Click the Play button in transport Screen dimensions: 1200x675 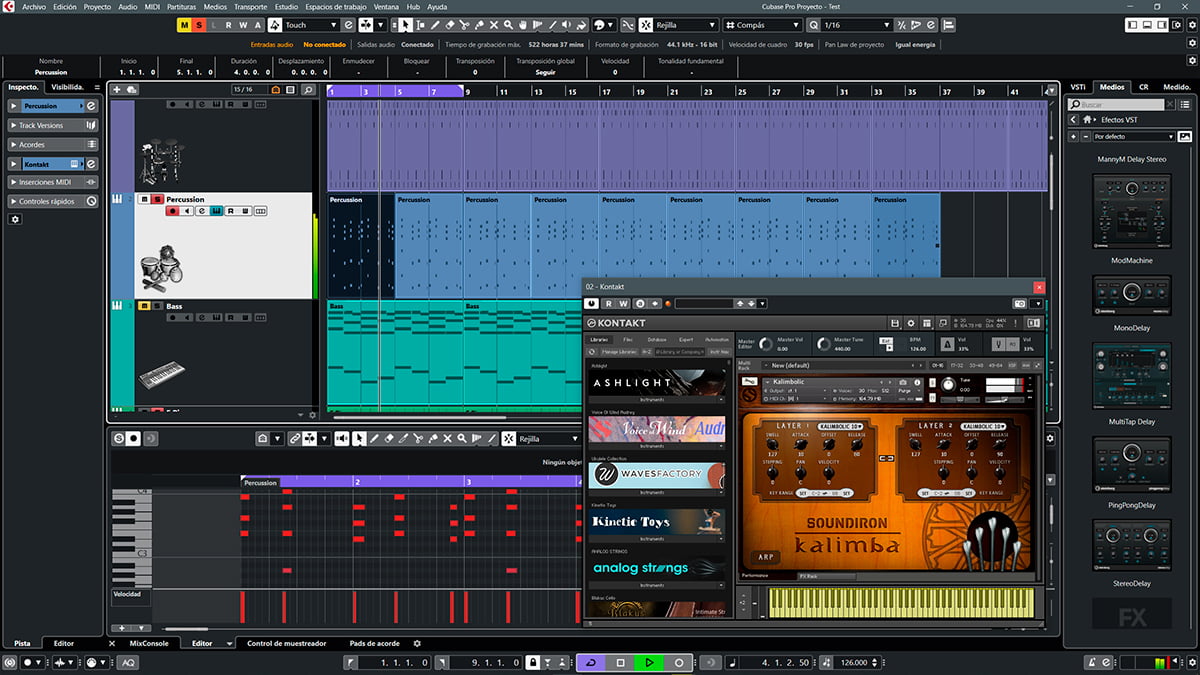(x=649, y=662)
